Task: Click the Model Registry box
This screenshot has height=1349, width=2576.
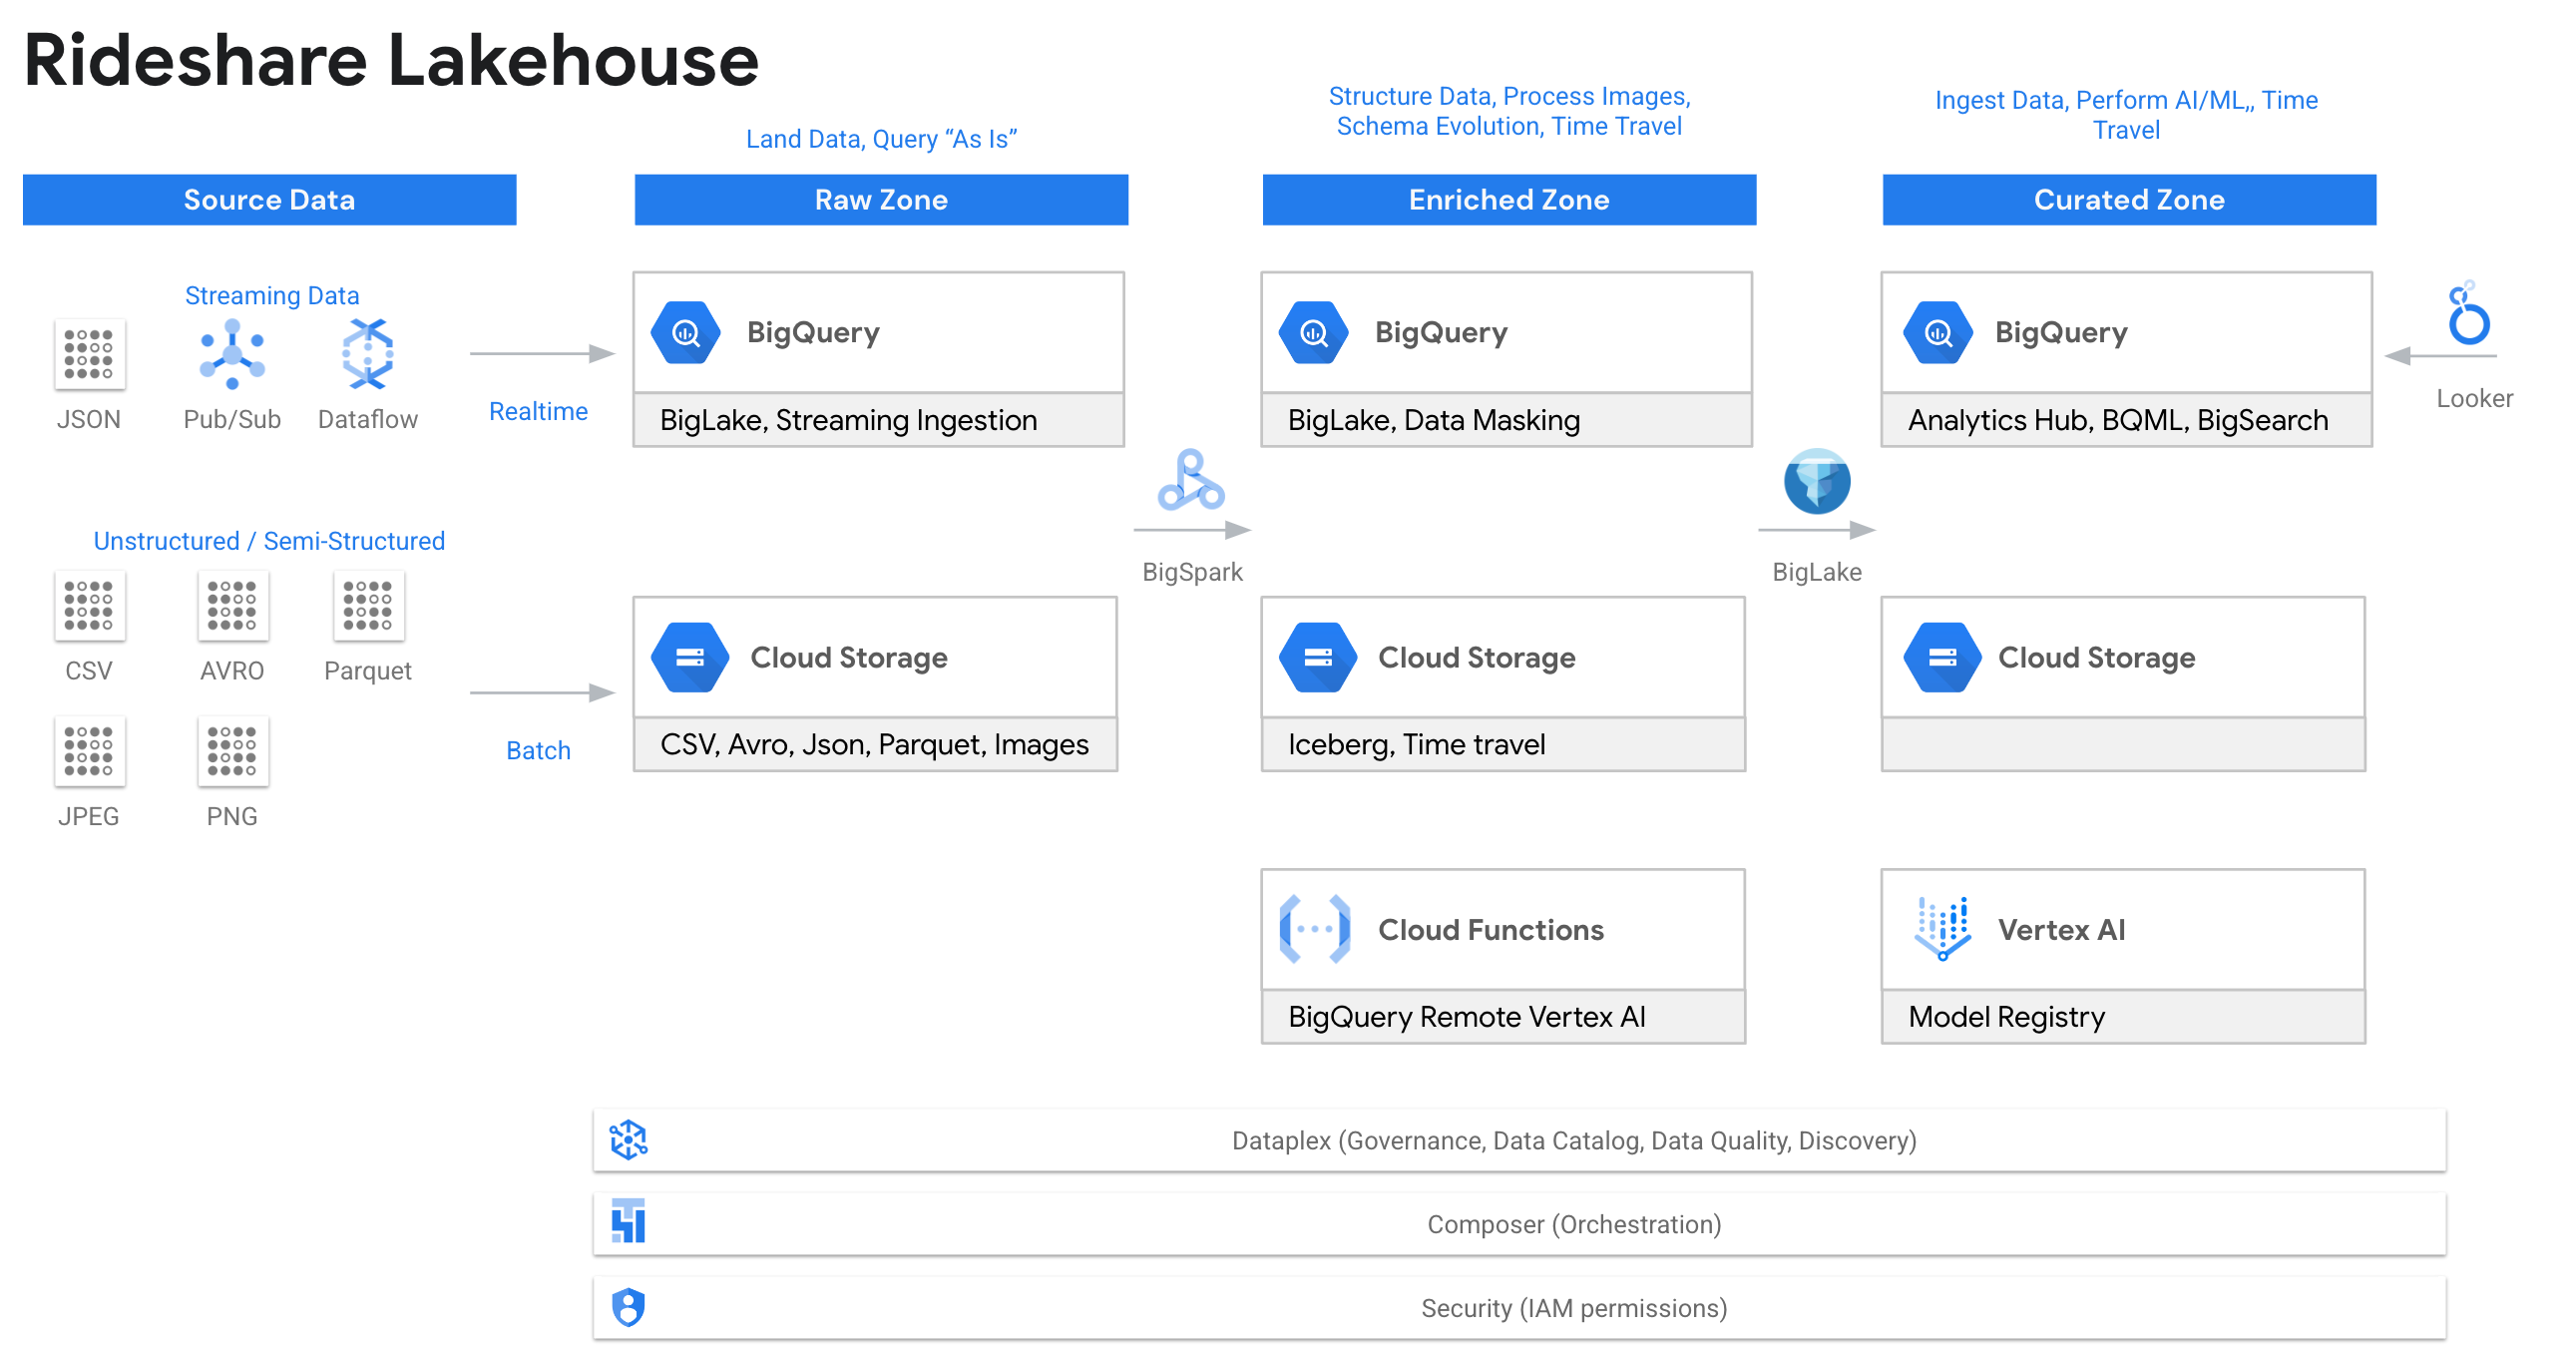Action: click(2122, 1017)
